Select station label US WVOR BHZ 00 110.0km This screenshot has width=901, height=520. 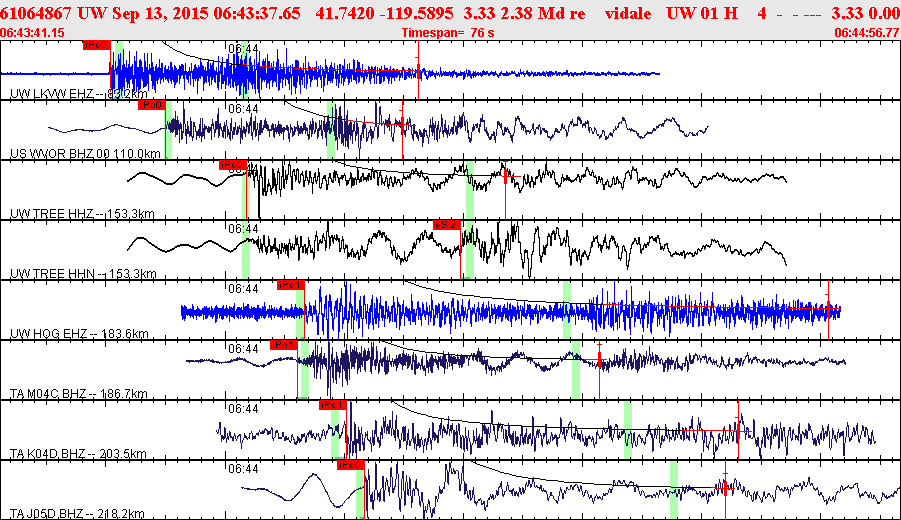85,153
